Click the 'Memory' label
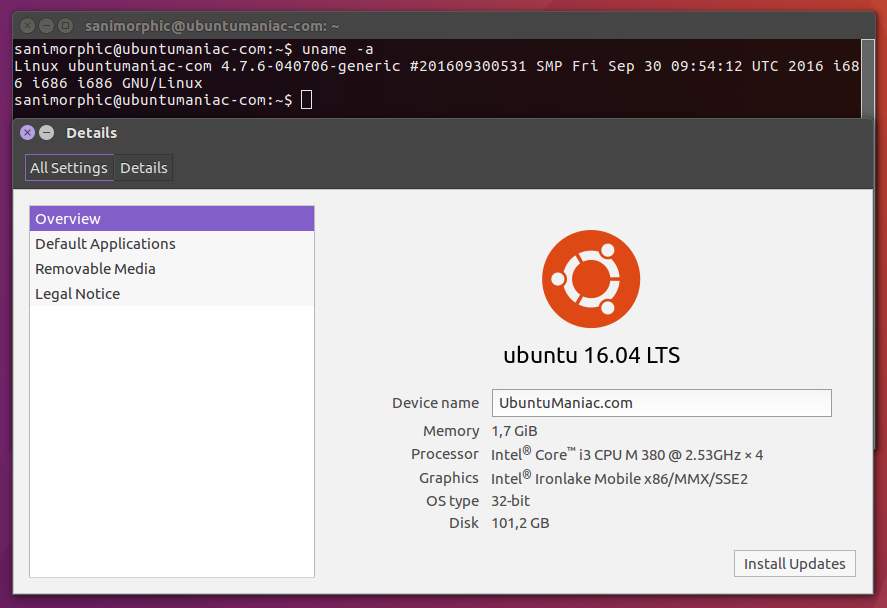Image resolution: width=887 pixels, height=608 pixels. click(x=451, y=431)
